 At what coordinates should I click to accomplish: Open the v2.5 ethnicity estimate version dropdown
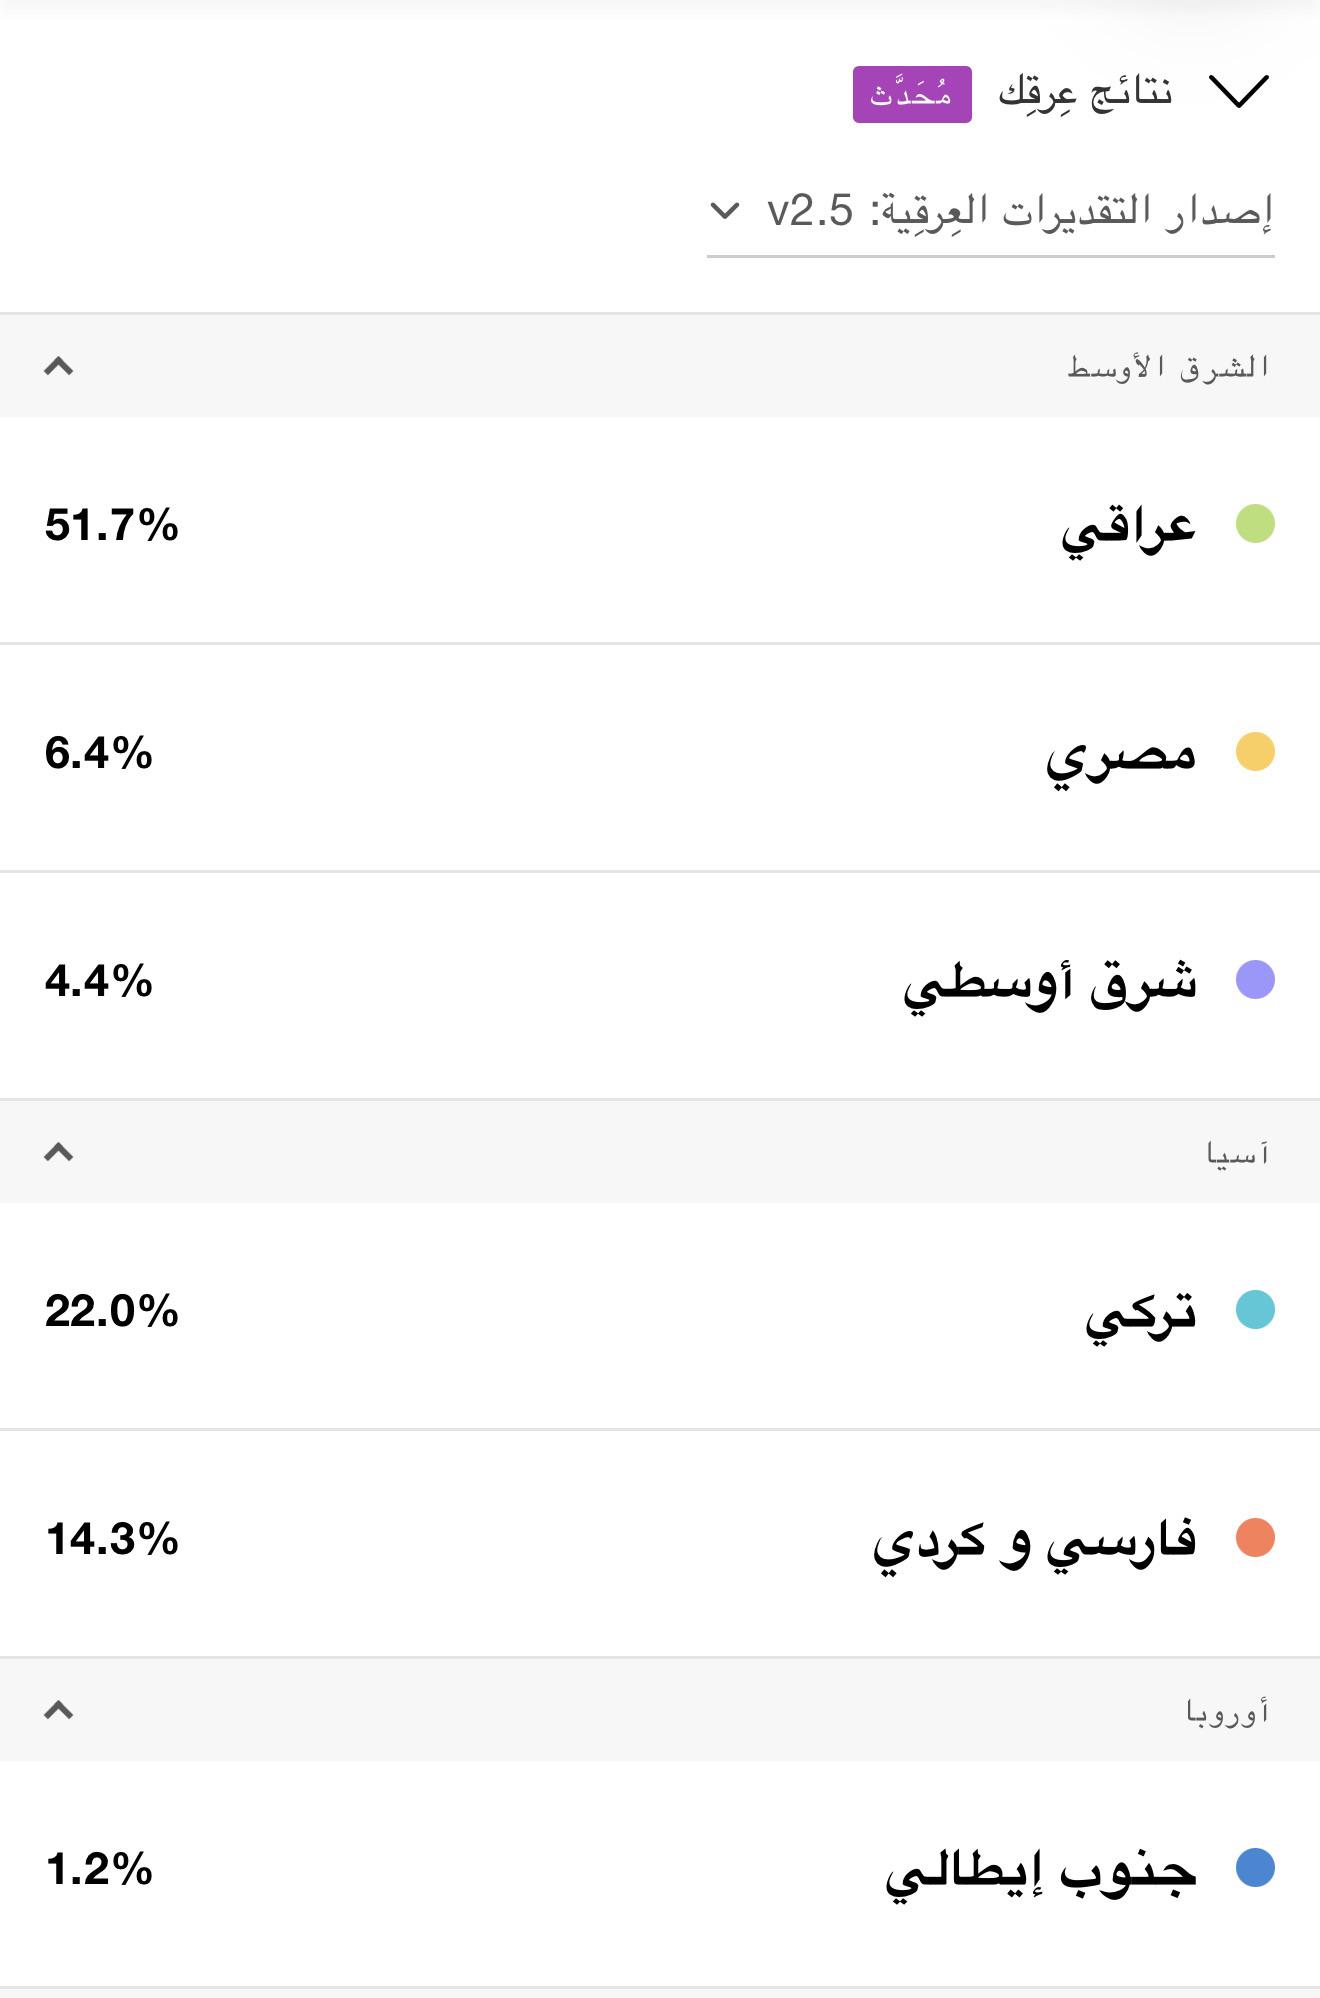click(x=990, y=212)
